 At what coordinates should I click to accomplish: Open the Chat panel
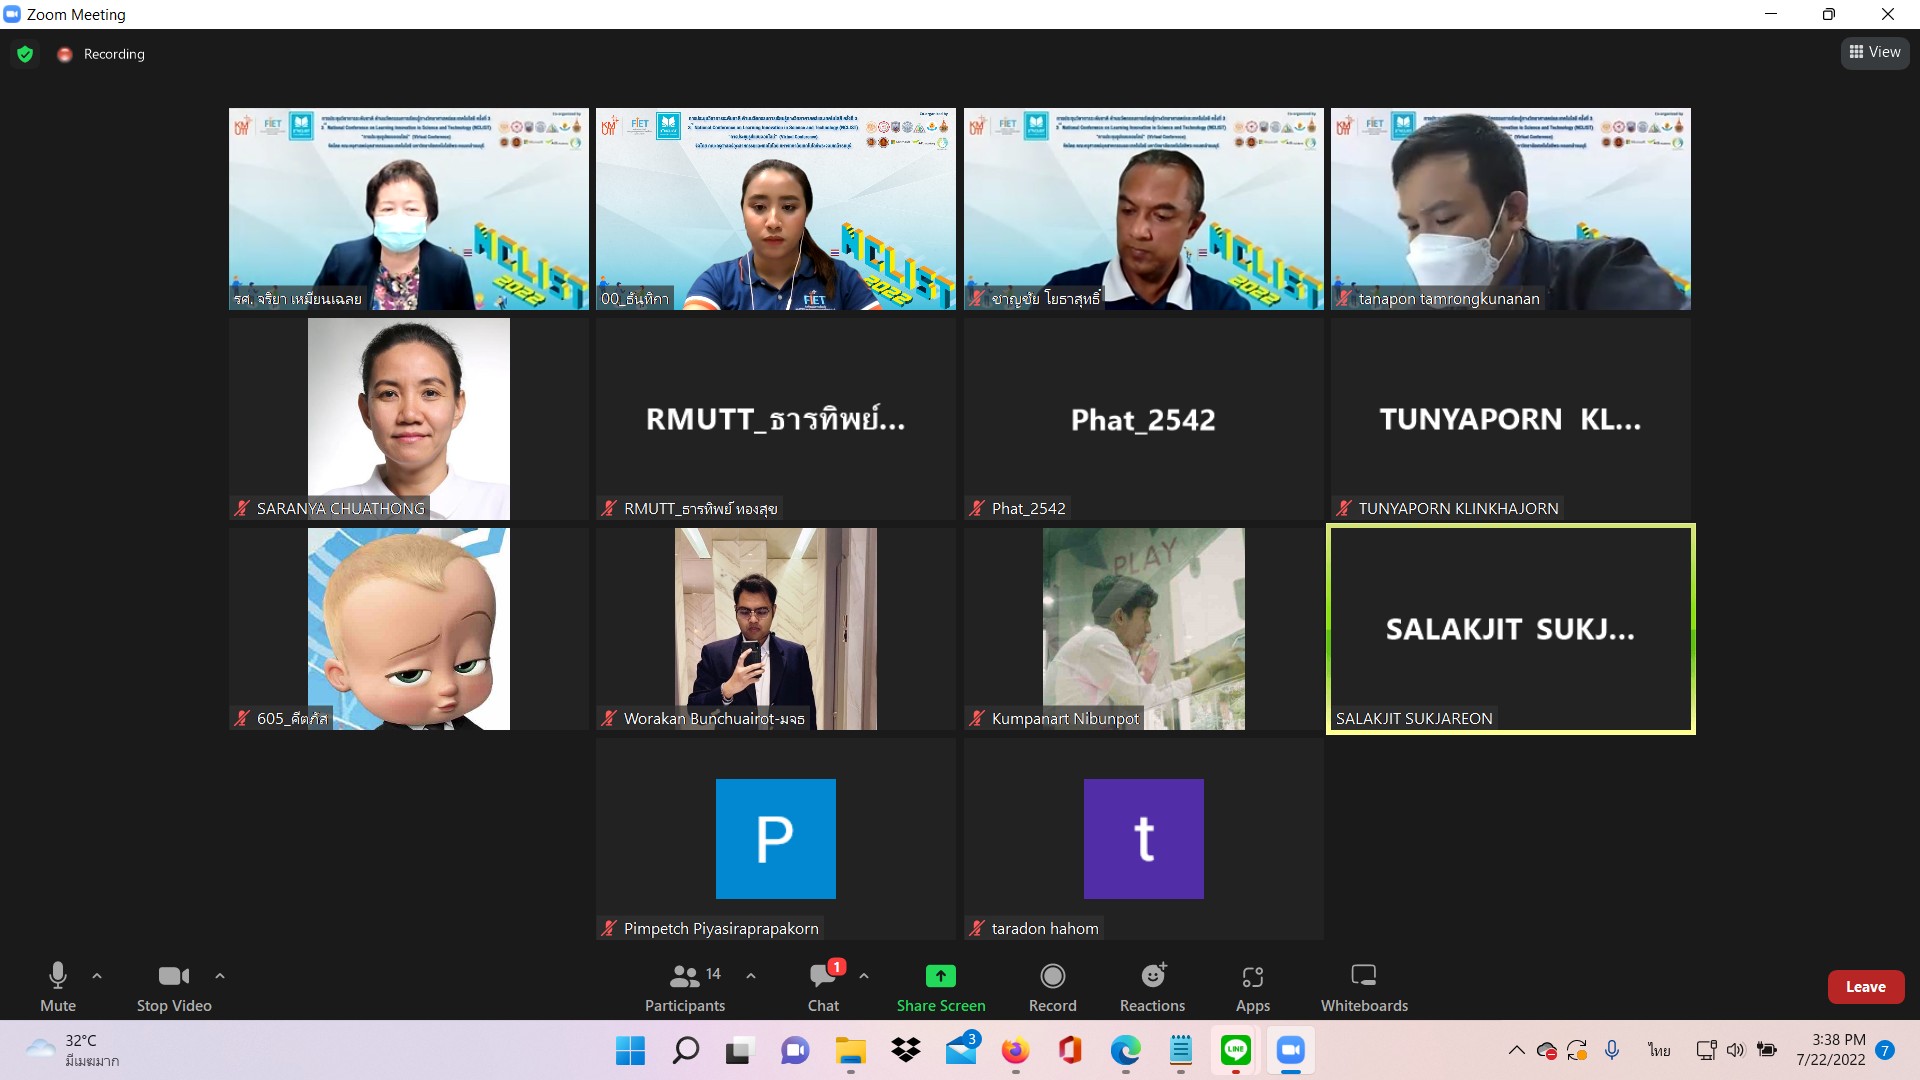(823, 987)
